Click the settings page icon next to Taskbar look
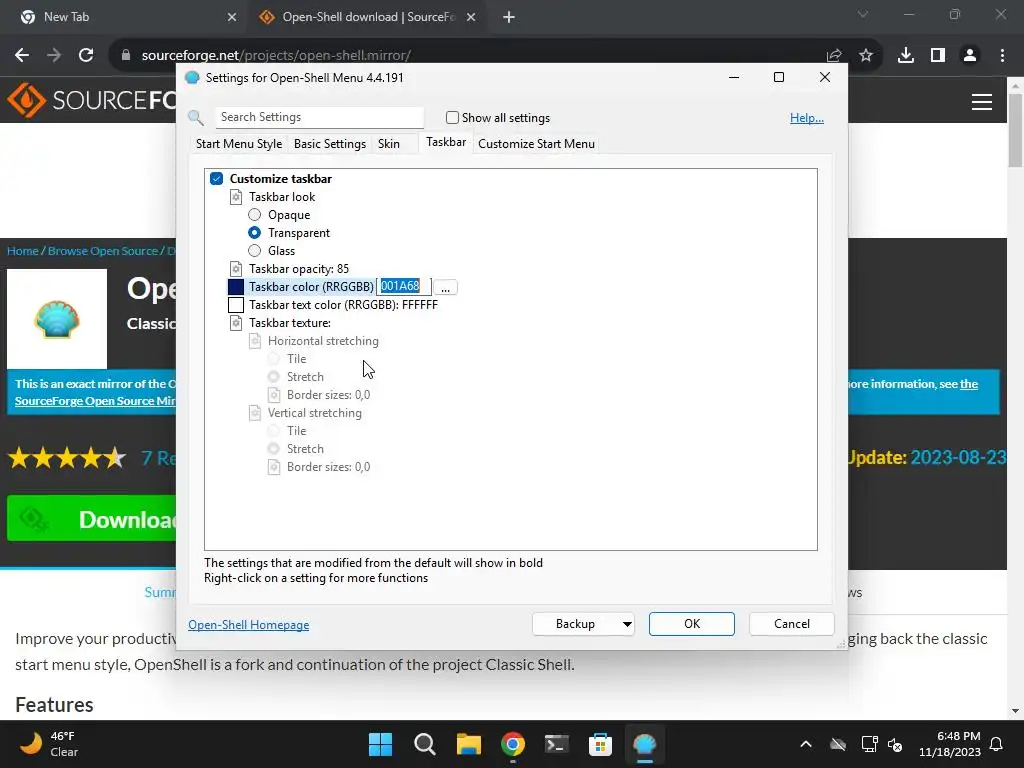This screenshot has width=1024, height=768. tap(236, 197)
